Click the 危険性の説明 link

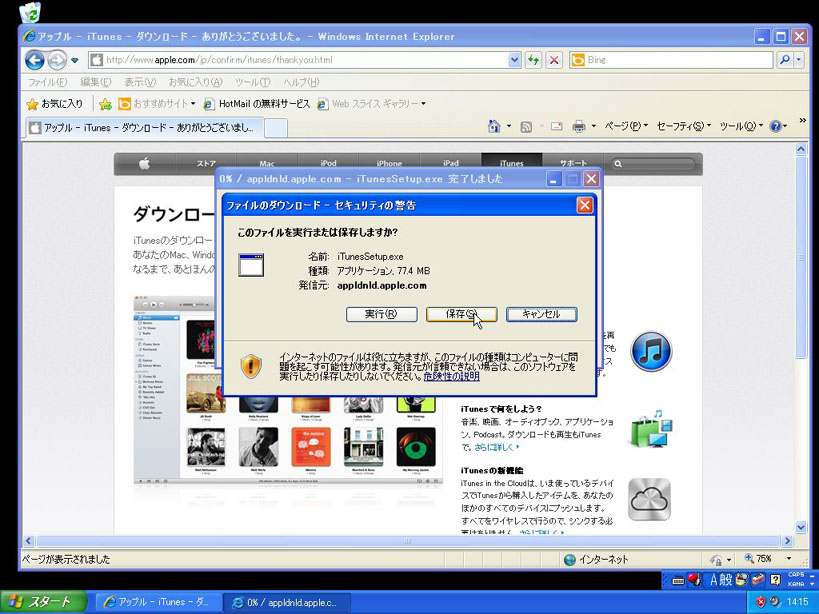tap(451, 376)
